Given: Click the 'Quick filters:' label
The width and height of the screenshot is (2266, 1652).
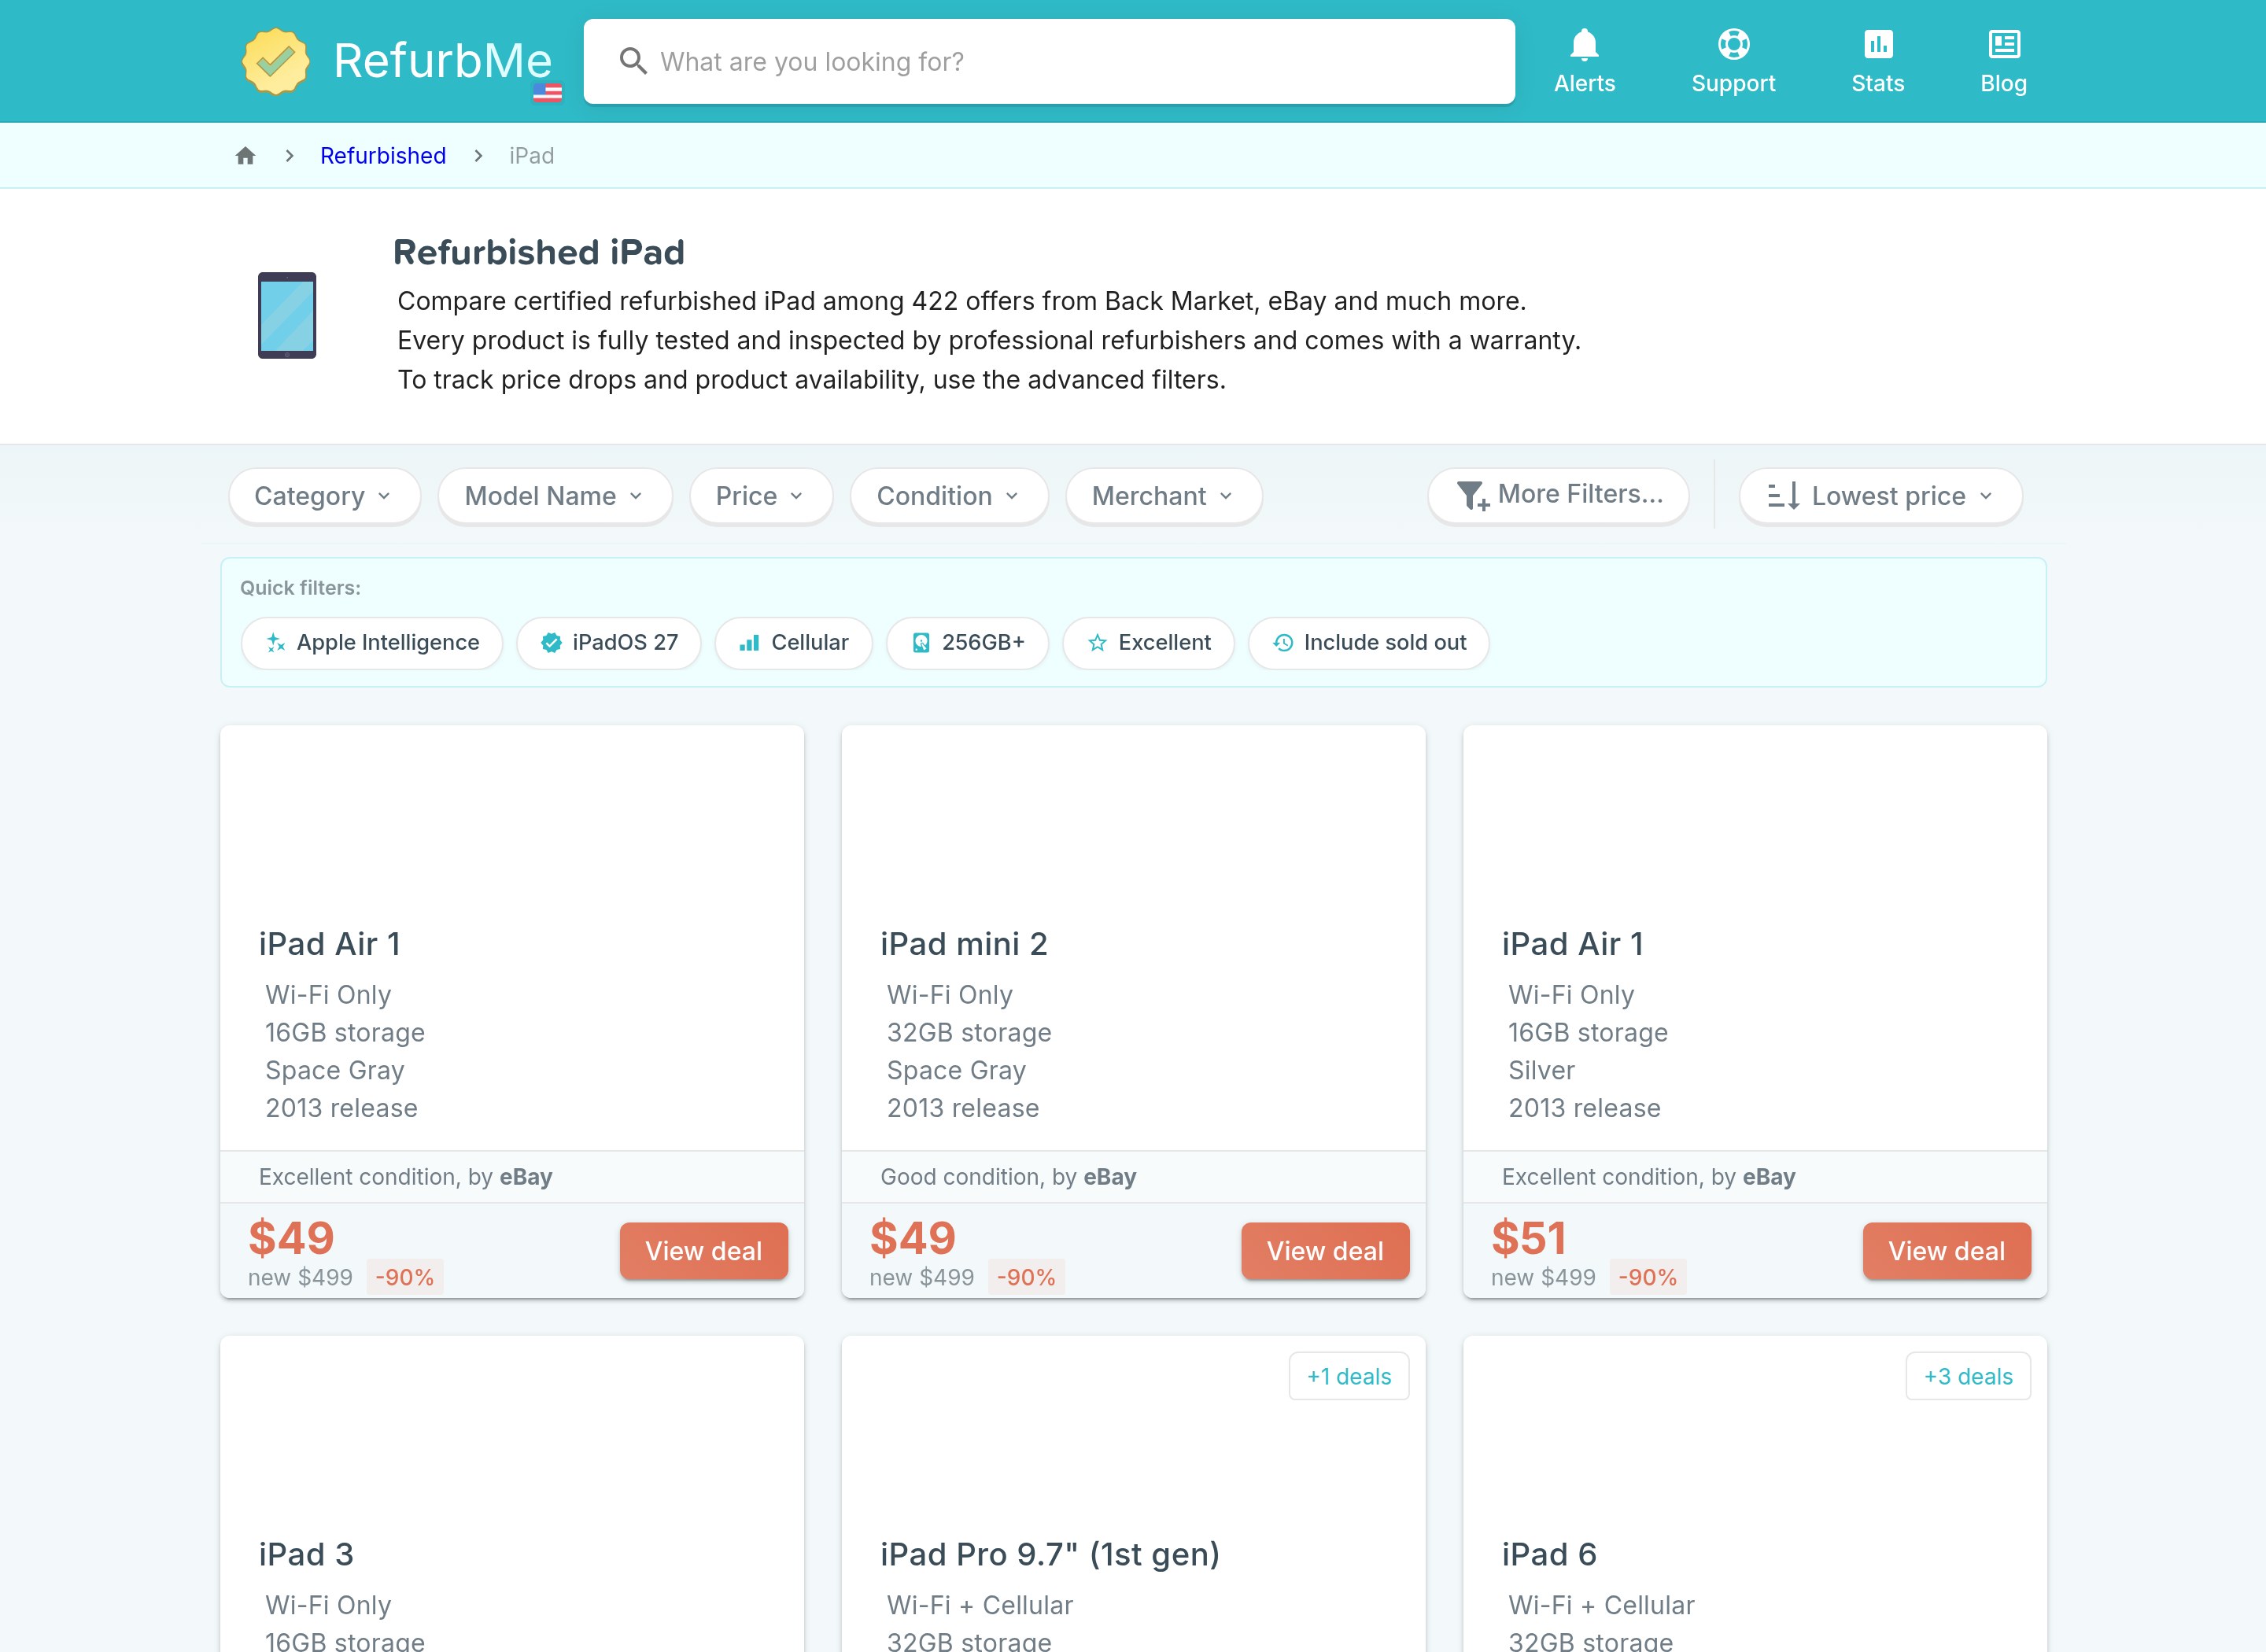Looking at the screenshot, I should point(300,588).
